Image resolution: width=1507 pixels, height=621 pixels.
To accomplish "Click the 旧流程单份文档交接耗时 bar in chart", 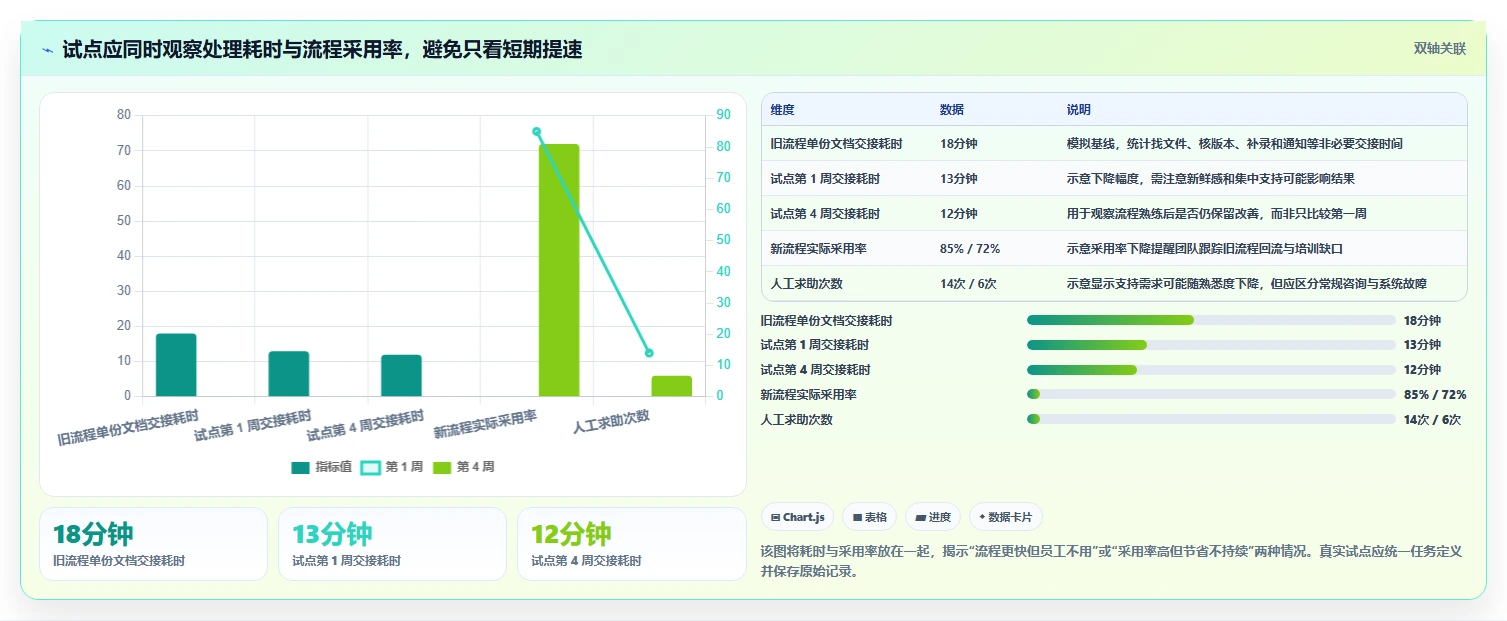I will point(176,365).
